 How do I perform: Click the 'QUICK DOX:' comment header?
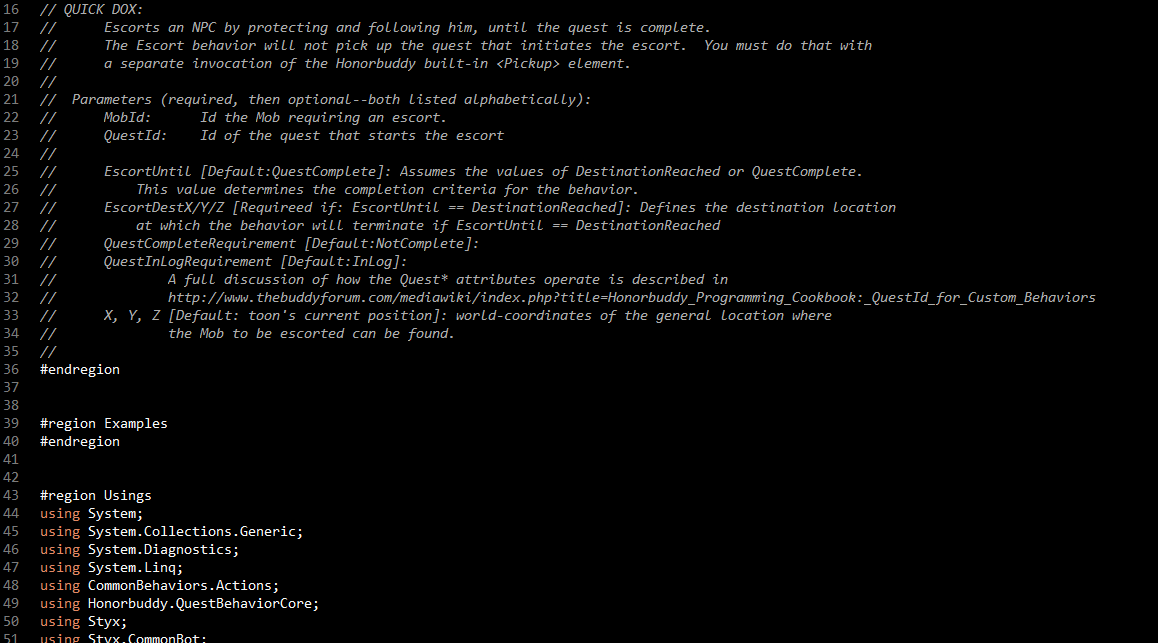coord(103,10)
